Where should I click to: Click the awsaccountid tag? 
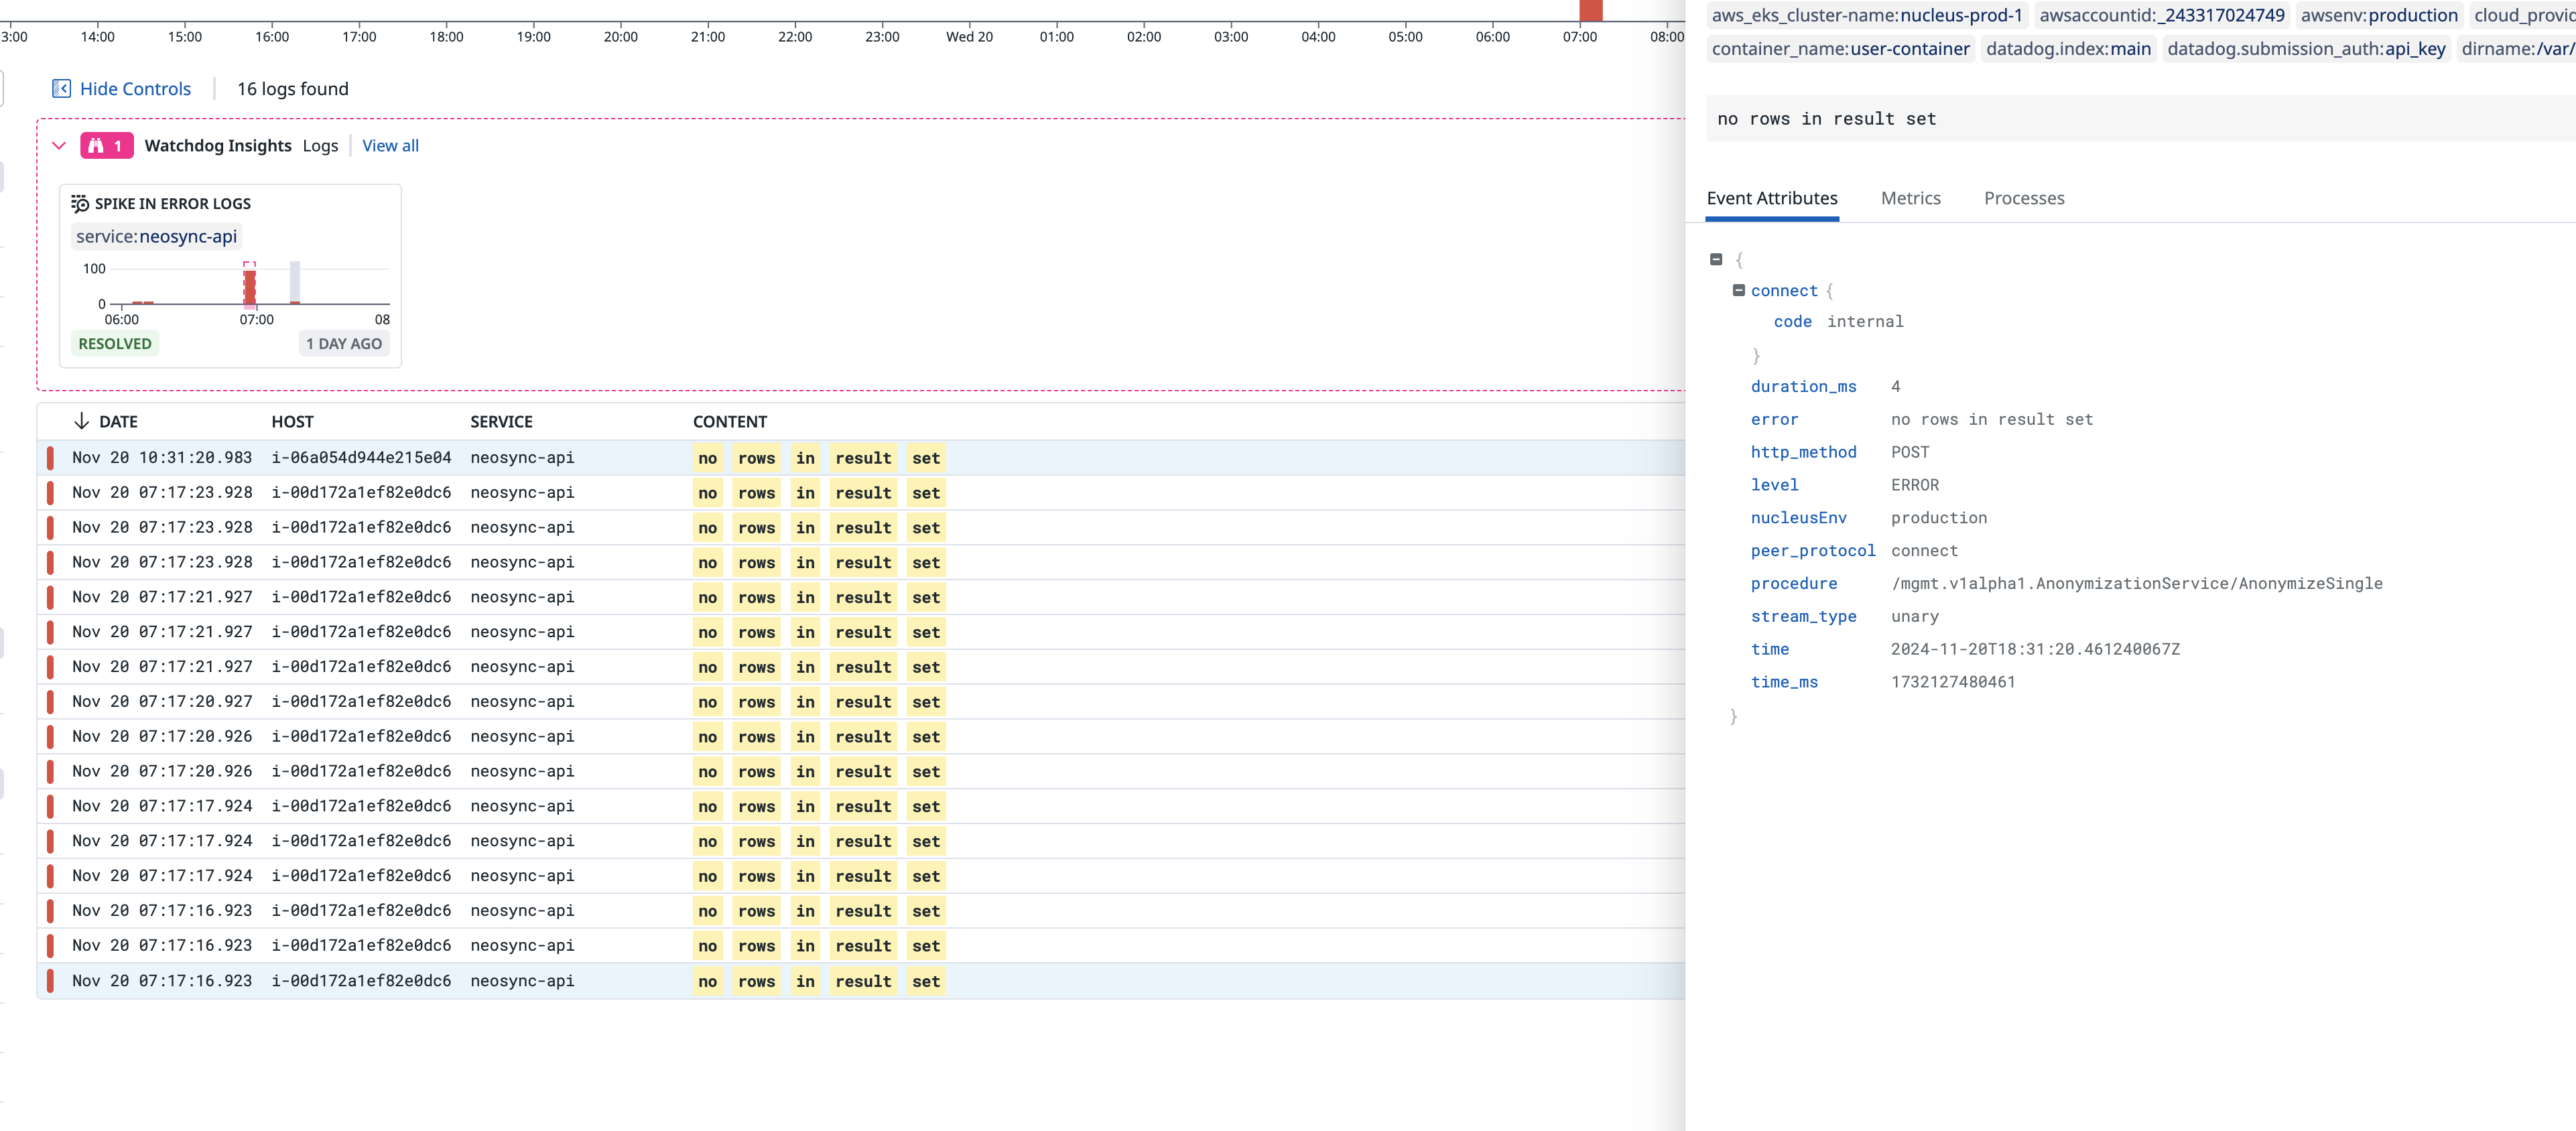pyautogui.click(x=2161, y=15)
